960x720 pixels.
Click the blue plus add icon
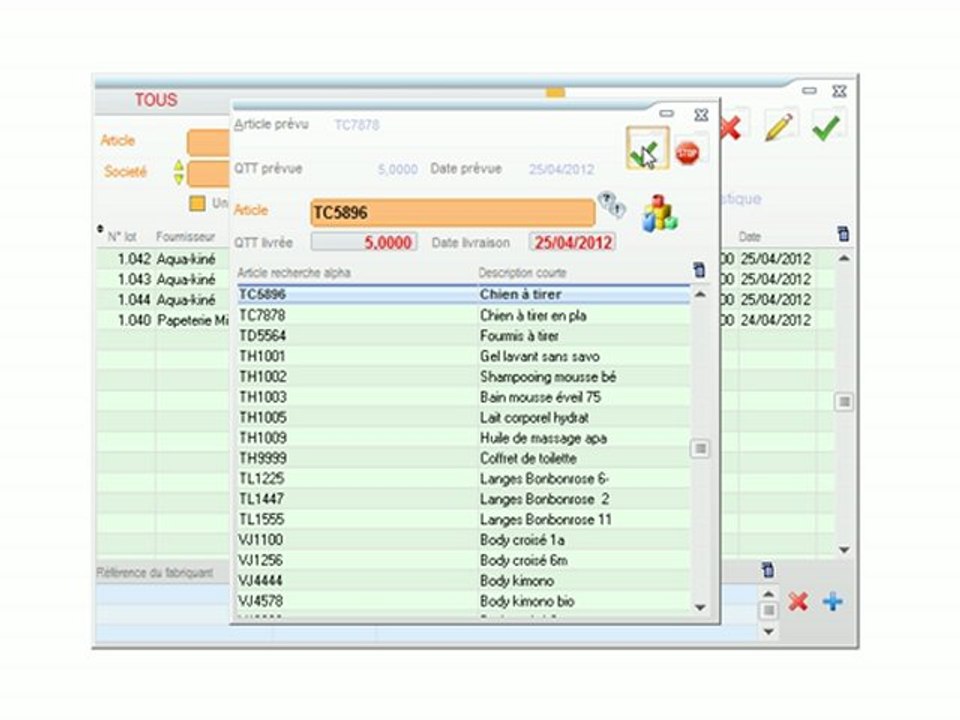click(x=833, y=602)
